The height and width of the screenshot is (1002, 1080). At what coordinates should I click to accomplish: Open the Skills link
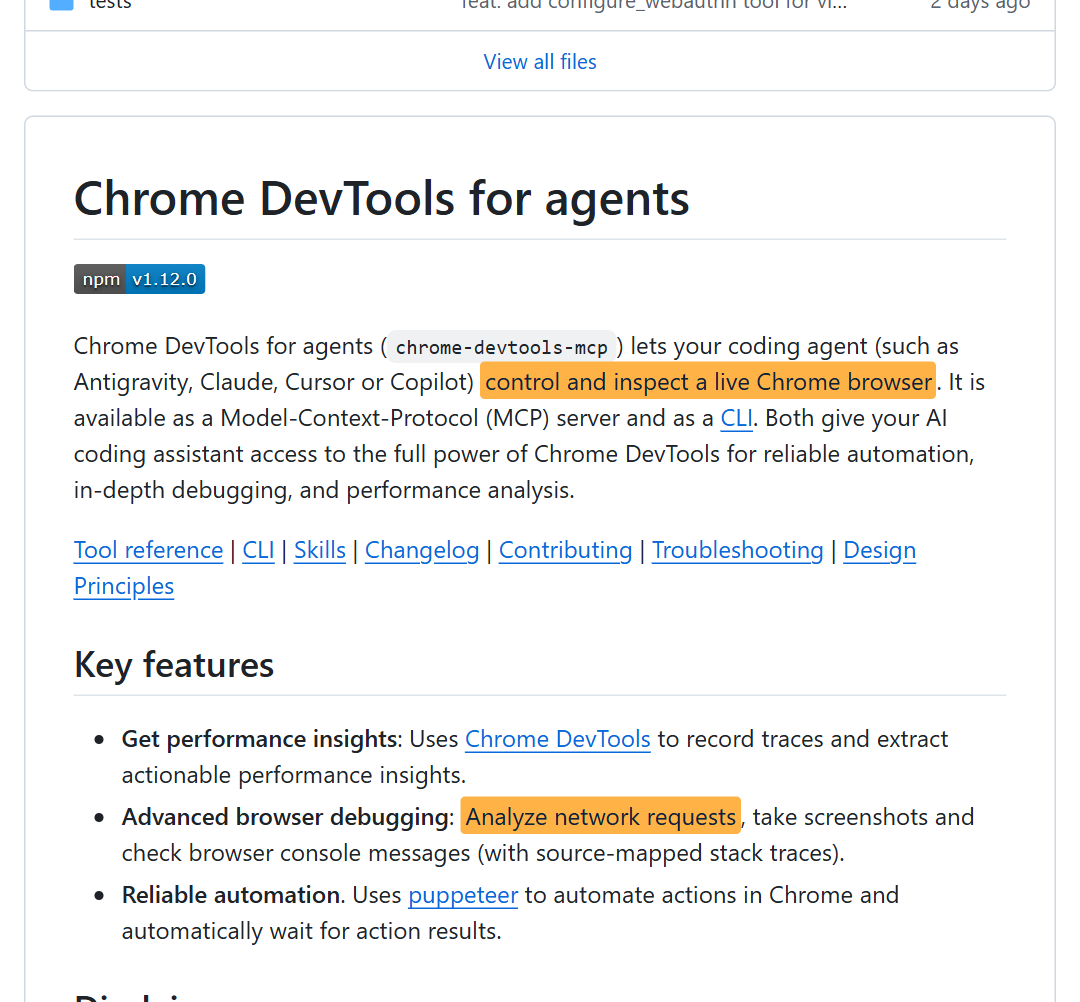[x=320, y=550]
